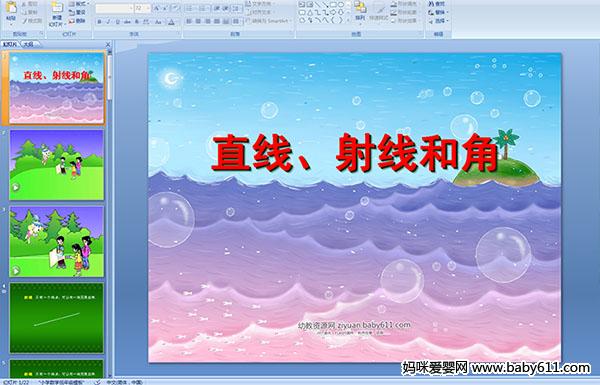Switch to the Outline tab in left pane
This screenshot has height=385, width=600.
pyautogui.click(x=28, y=44)
